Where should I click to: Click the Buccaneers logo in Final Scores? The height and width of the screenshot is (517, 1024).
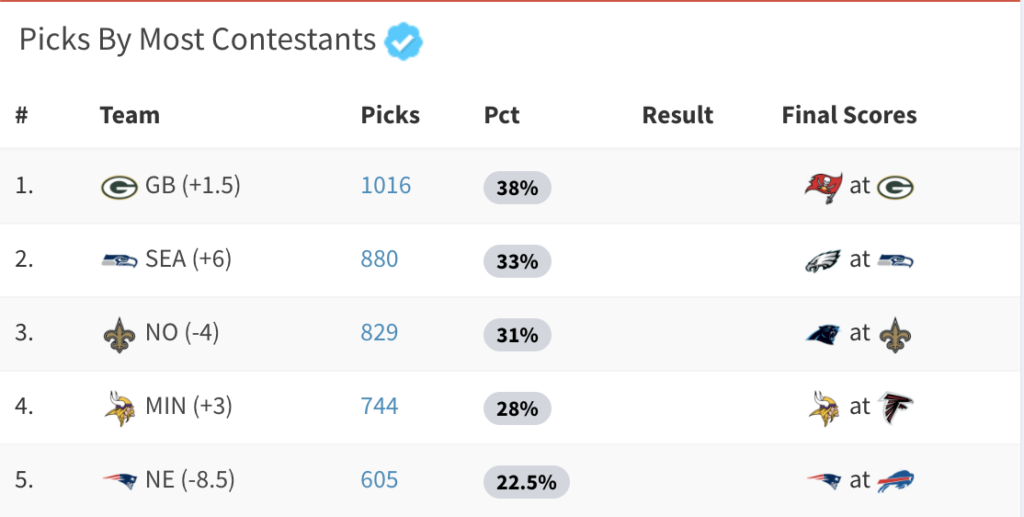[823, 187]
